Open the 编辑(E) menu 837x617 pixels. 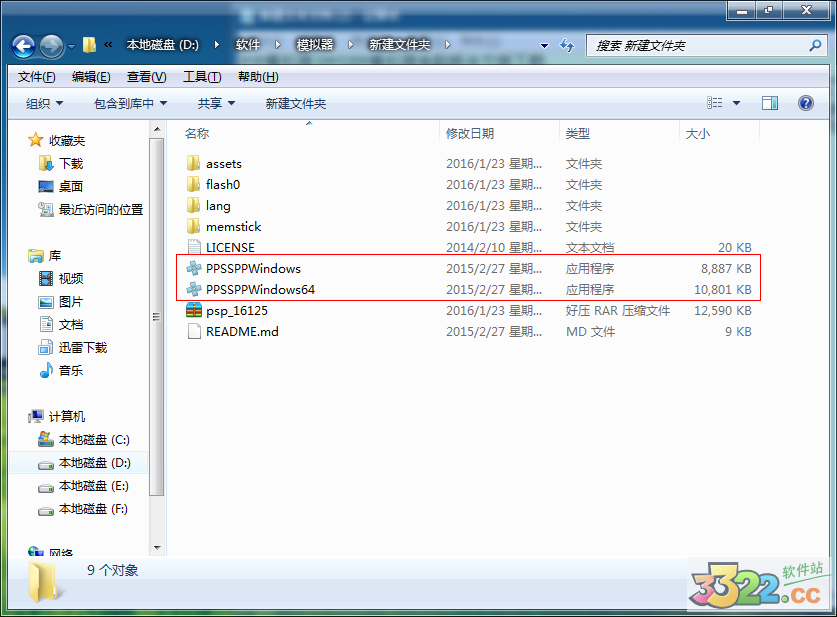click(x=91, y=77)
